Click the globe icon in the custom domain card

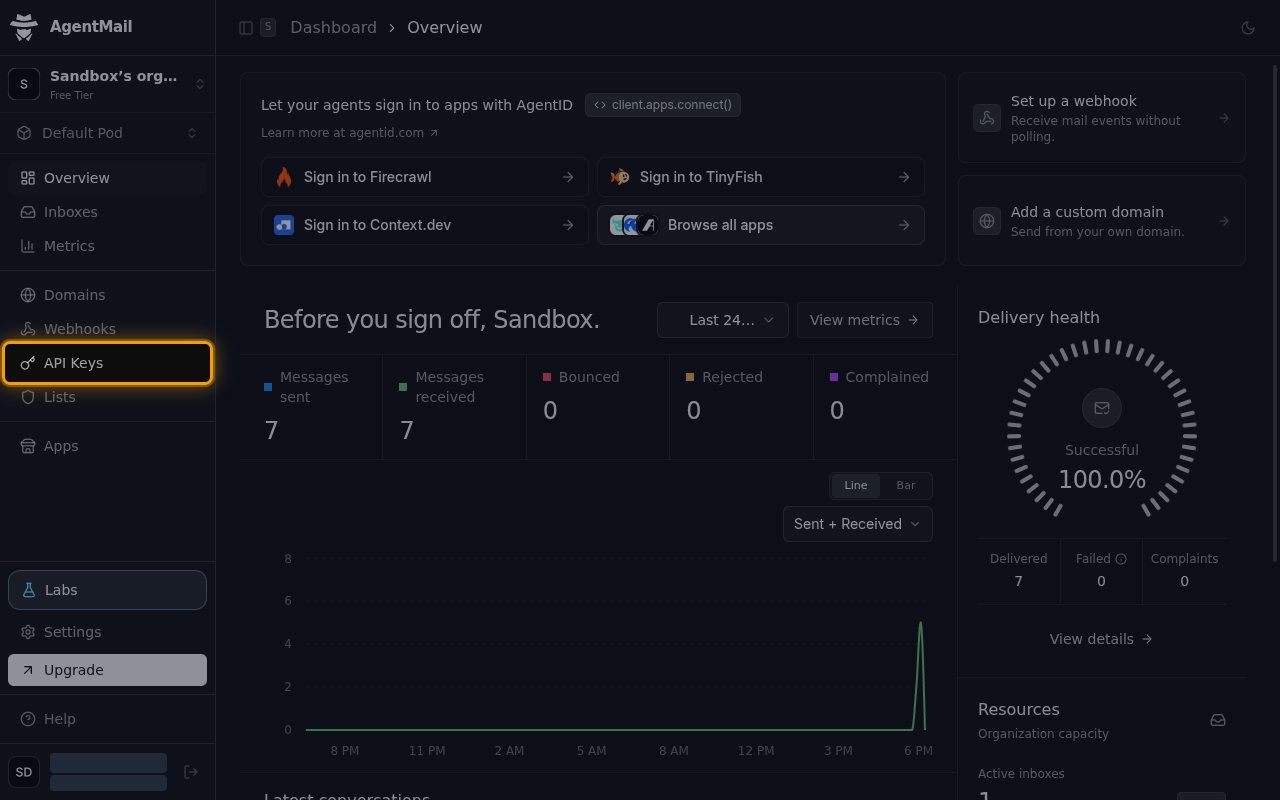click(x=987, y=221)
